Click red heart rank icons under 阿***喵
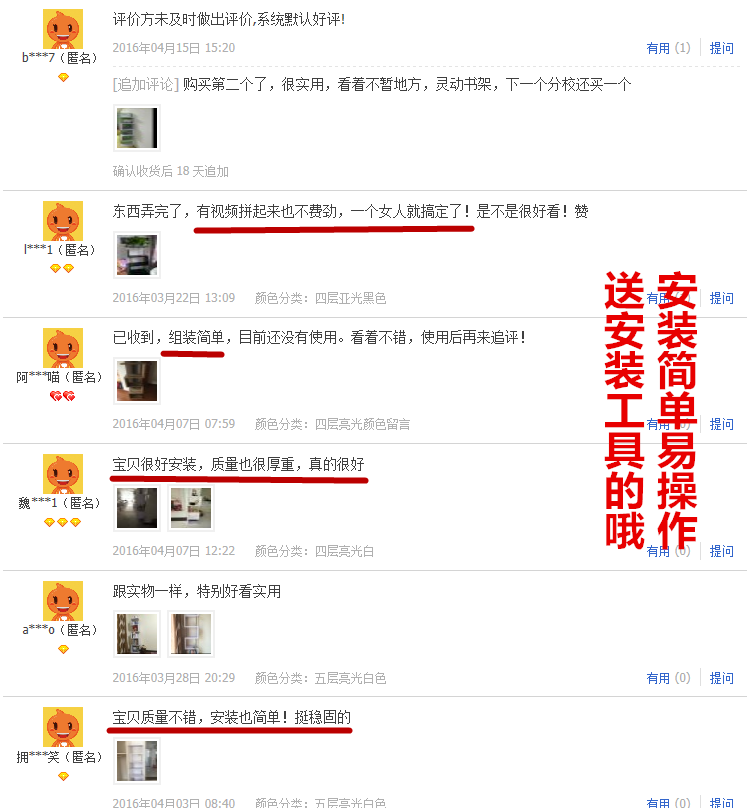The width and height of the screenshot is (747, 808). (62, 396)
